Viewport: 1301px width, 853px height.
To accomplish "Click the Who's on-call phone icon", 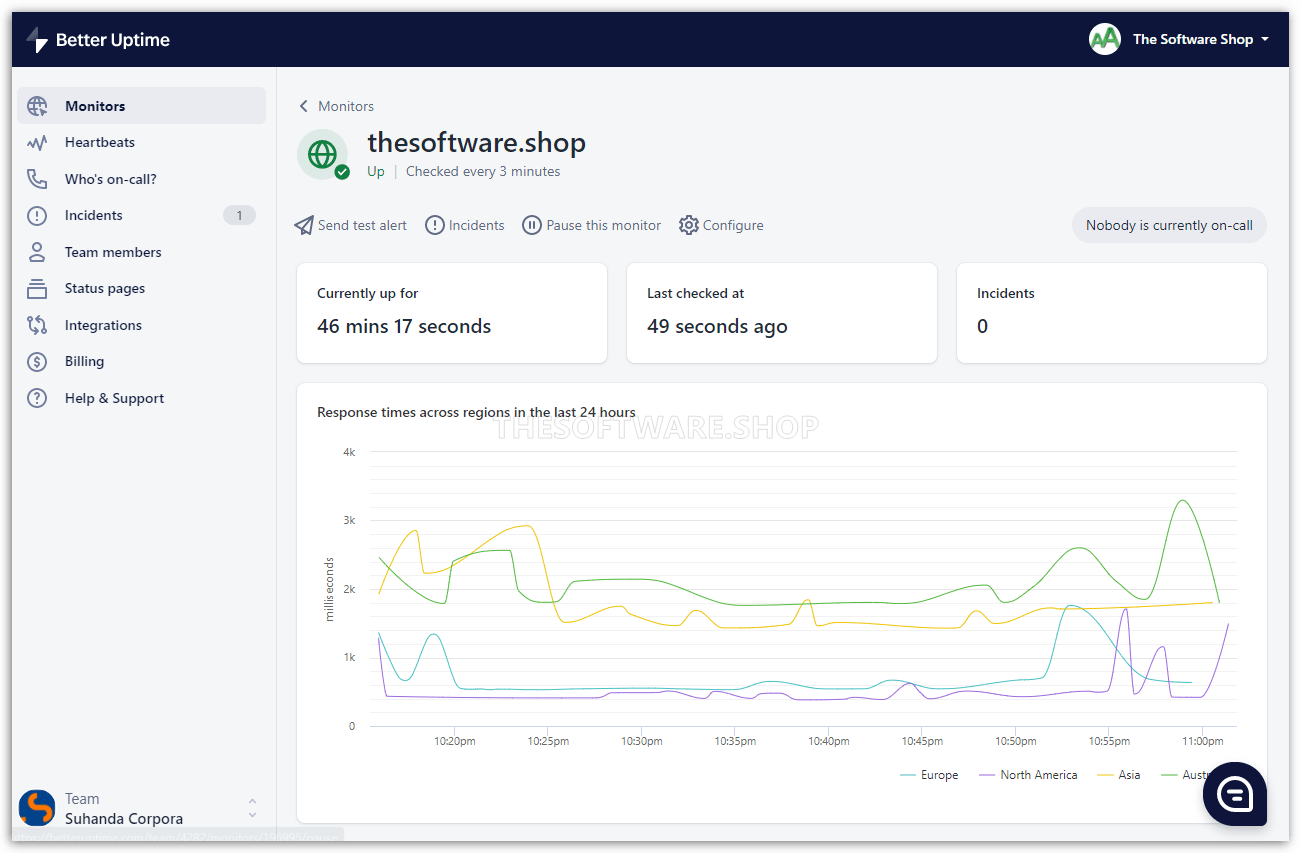I will [37, 179].
